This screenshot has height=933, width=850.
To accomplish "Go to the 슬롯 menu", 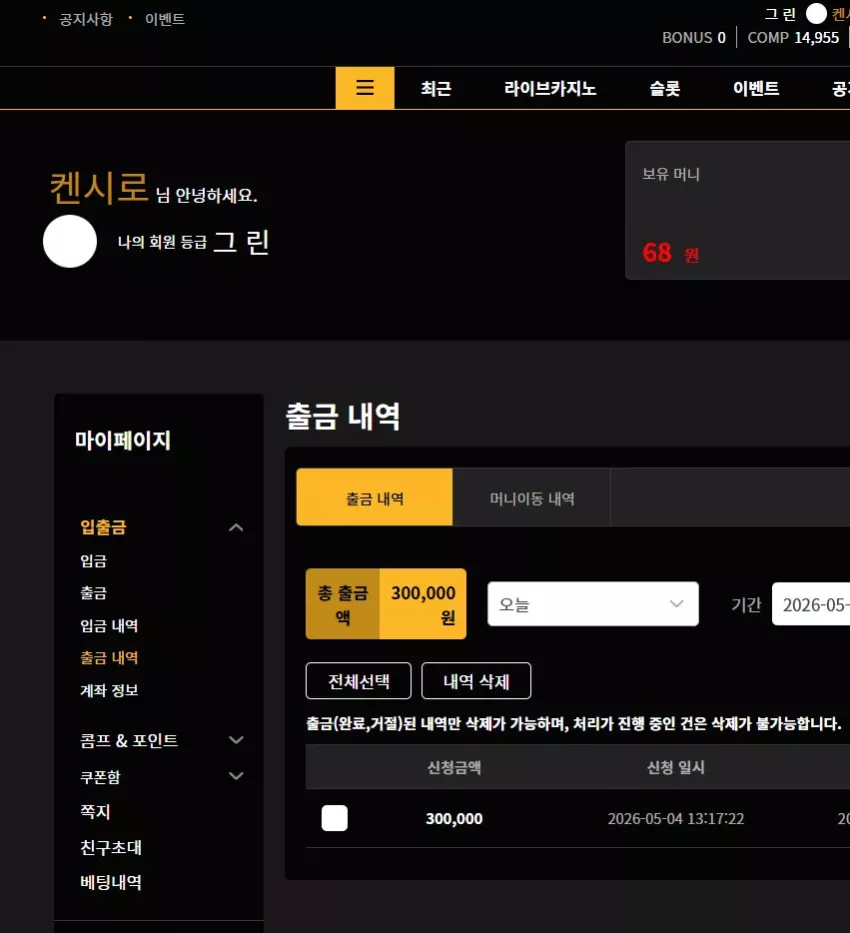I will pos(664,89).
